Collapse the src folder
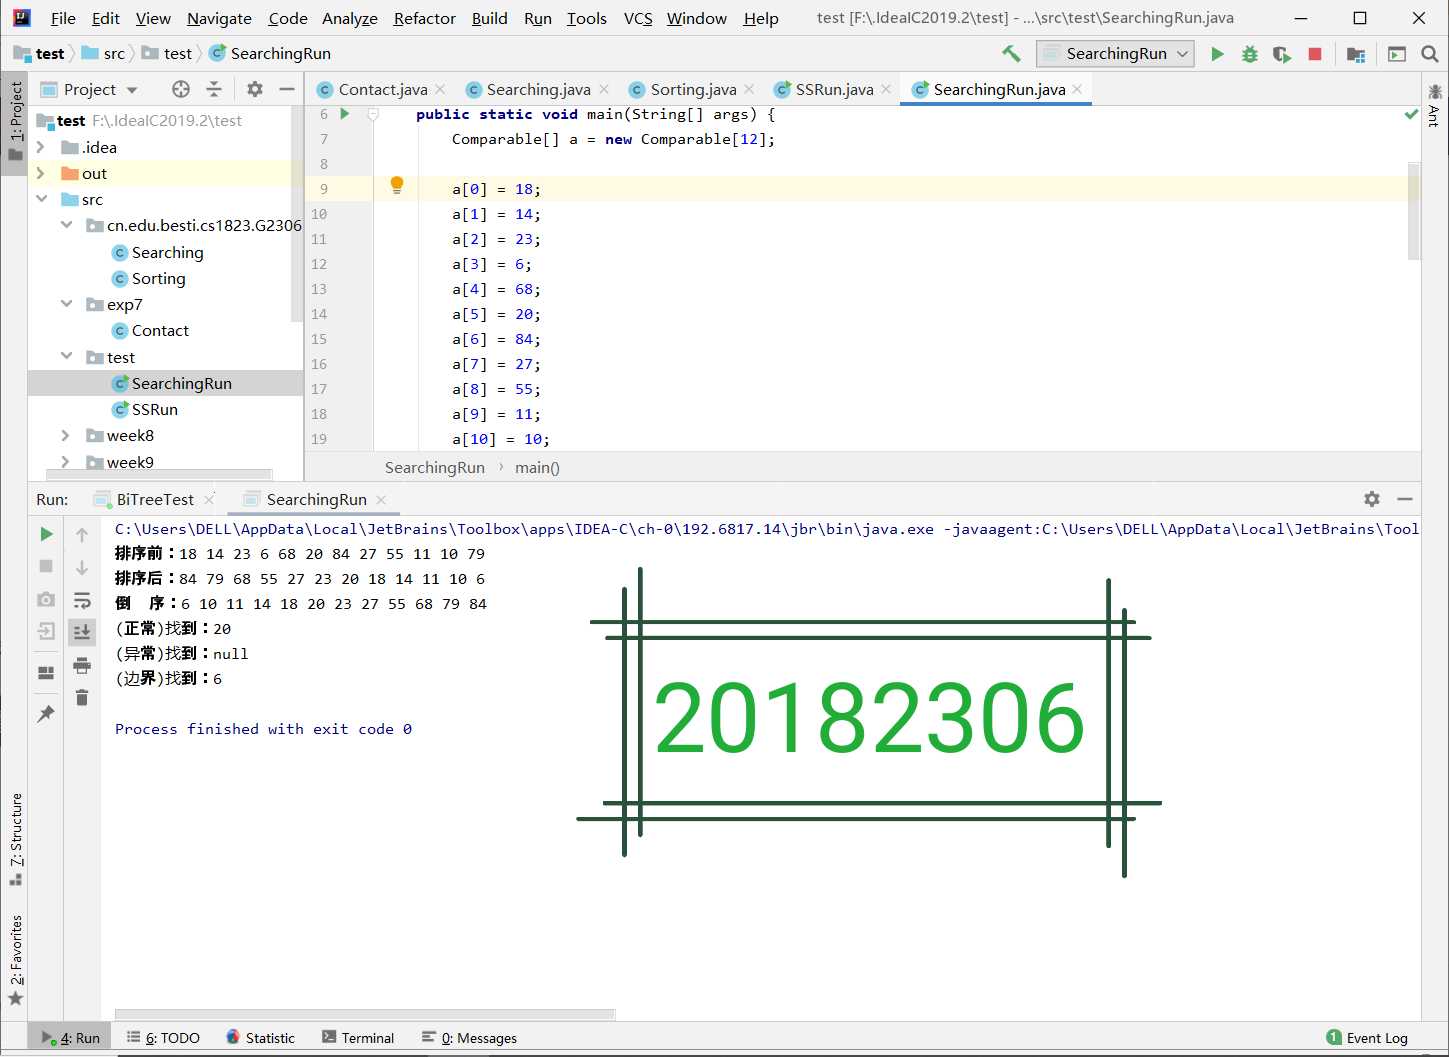The image size is (1449, 1057). click(x=41, y=199)
